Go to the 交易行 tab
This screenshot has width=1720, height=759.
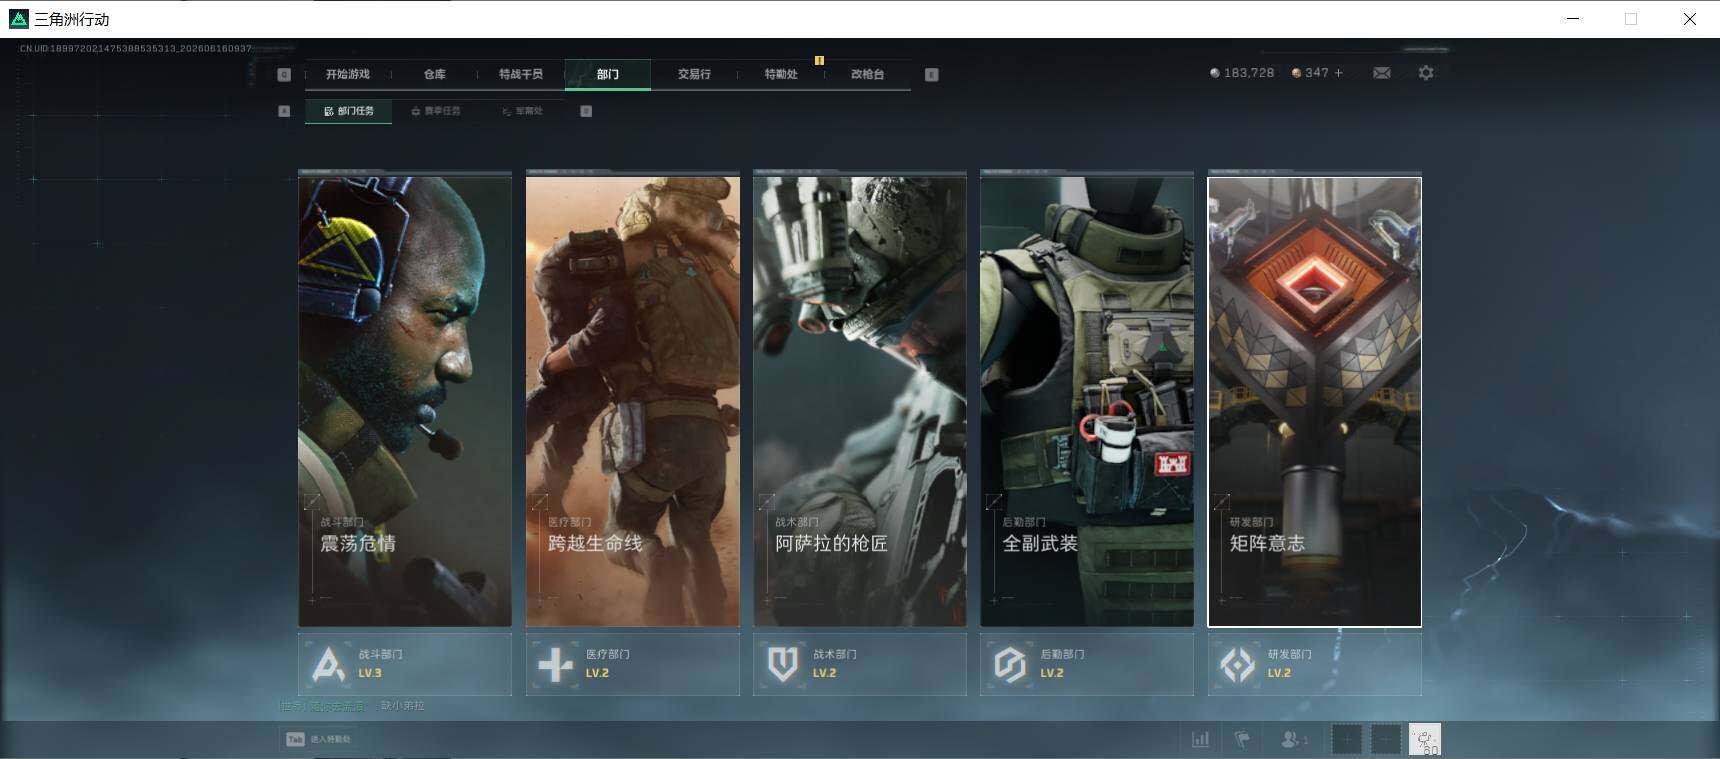pos(694,74)
